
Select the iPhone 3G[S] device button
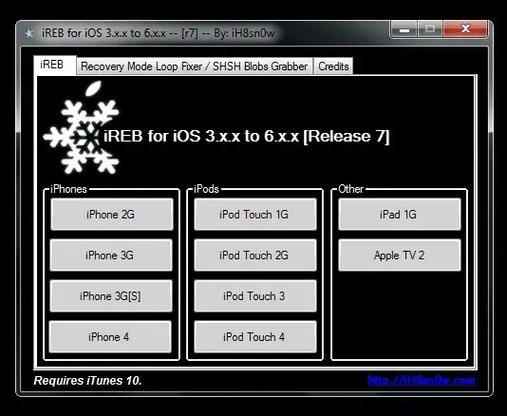point(111,296)
